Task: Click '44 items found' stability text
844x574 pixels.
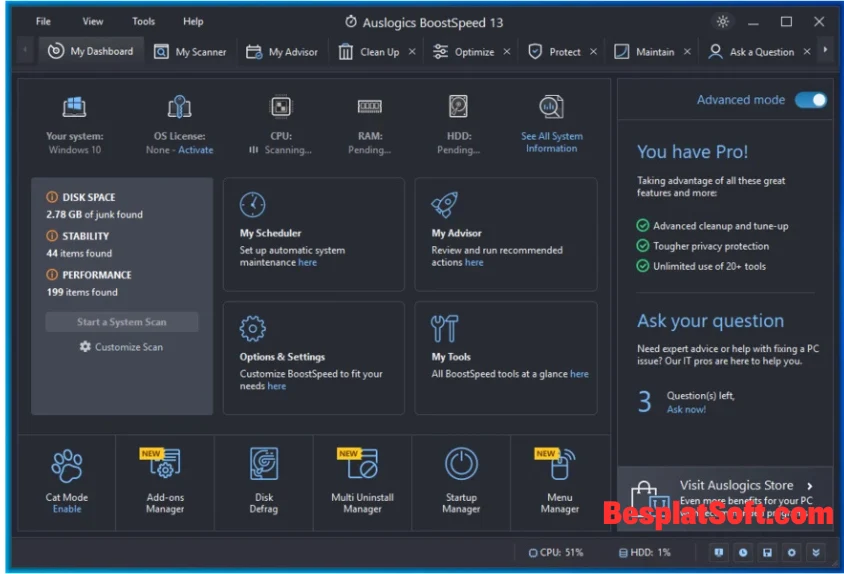Action: coord(79,253)
